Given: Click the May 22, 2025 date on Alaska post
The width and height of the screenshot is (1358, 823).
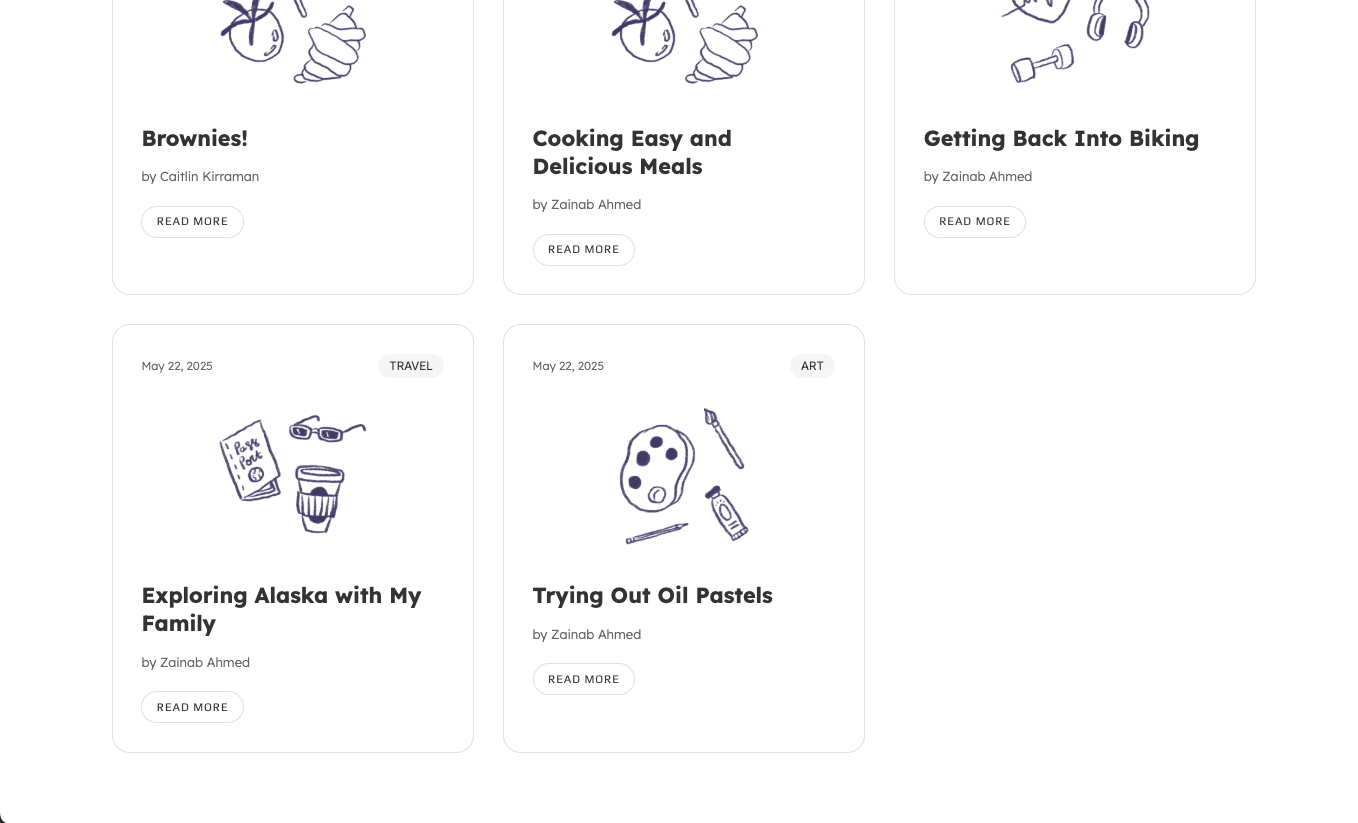Looking at the screenshot, I should (x=176, y=366).
